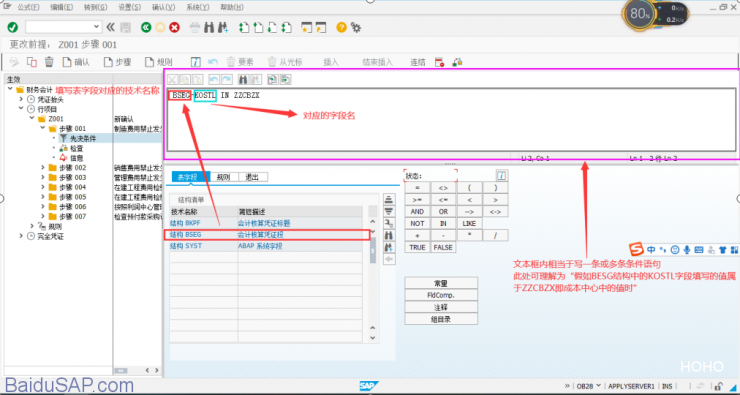Expand the 步骤 002 folder

coord(42,168)
